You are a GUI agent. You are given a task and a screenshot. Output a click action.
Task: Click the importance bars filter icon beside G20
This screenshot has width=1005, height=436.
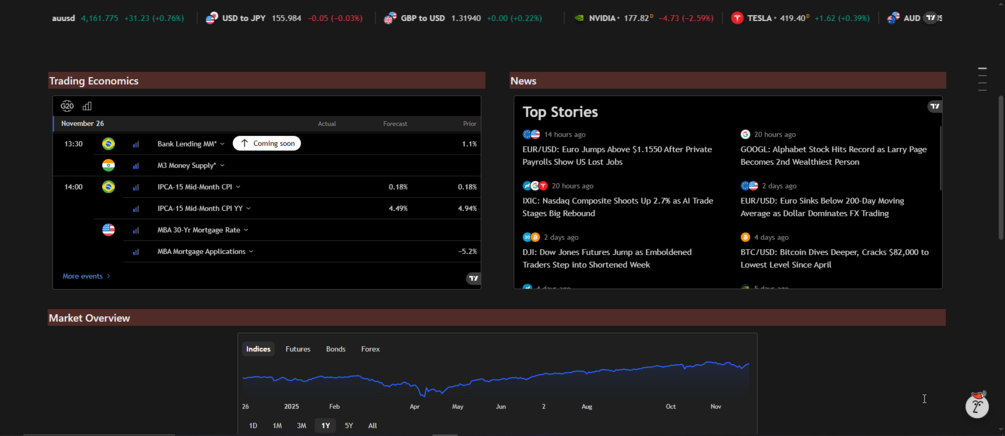pyautogui.click(x=87, y=106)
